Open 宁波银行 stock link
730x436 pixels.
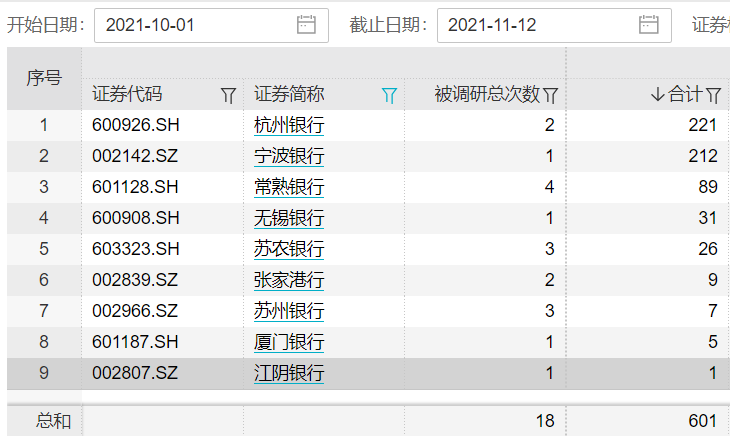point(289,156)
